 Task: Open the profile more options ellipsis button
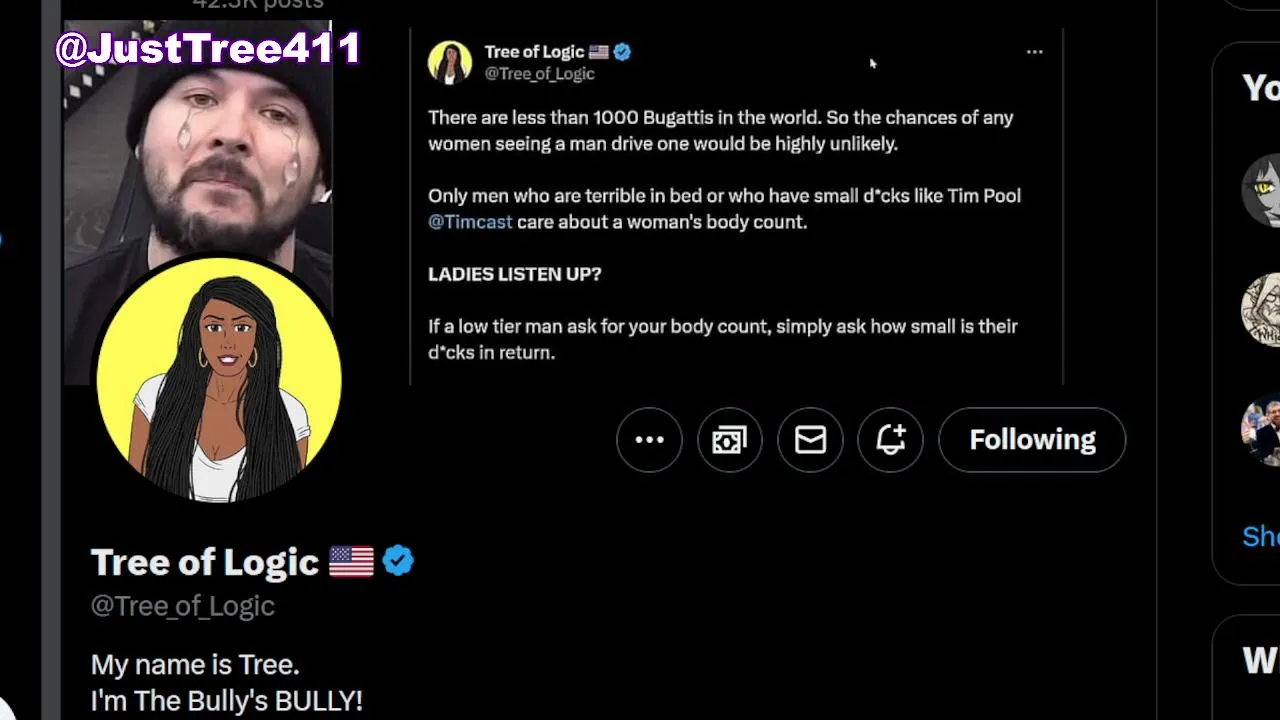click(x=649, y=440)
